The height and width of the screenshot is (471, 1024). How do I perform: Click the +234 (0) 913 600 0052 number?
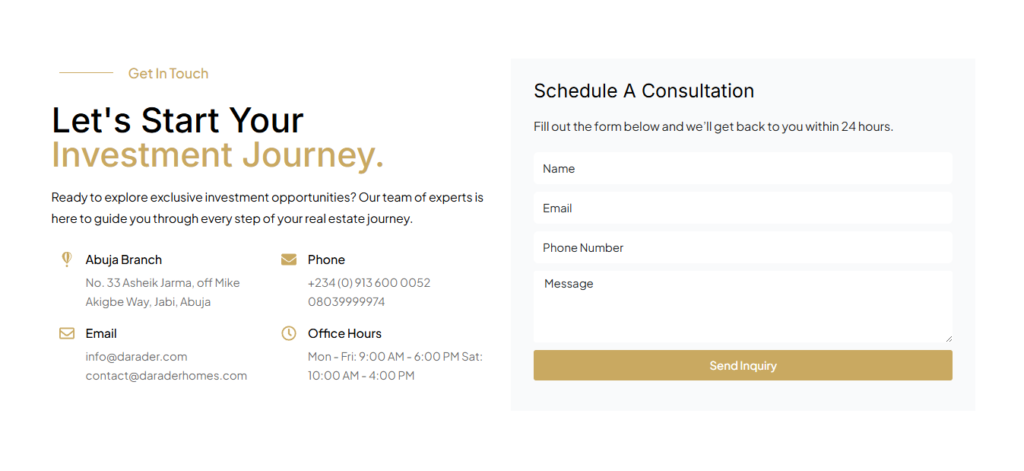(369, 283)
